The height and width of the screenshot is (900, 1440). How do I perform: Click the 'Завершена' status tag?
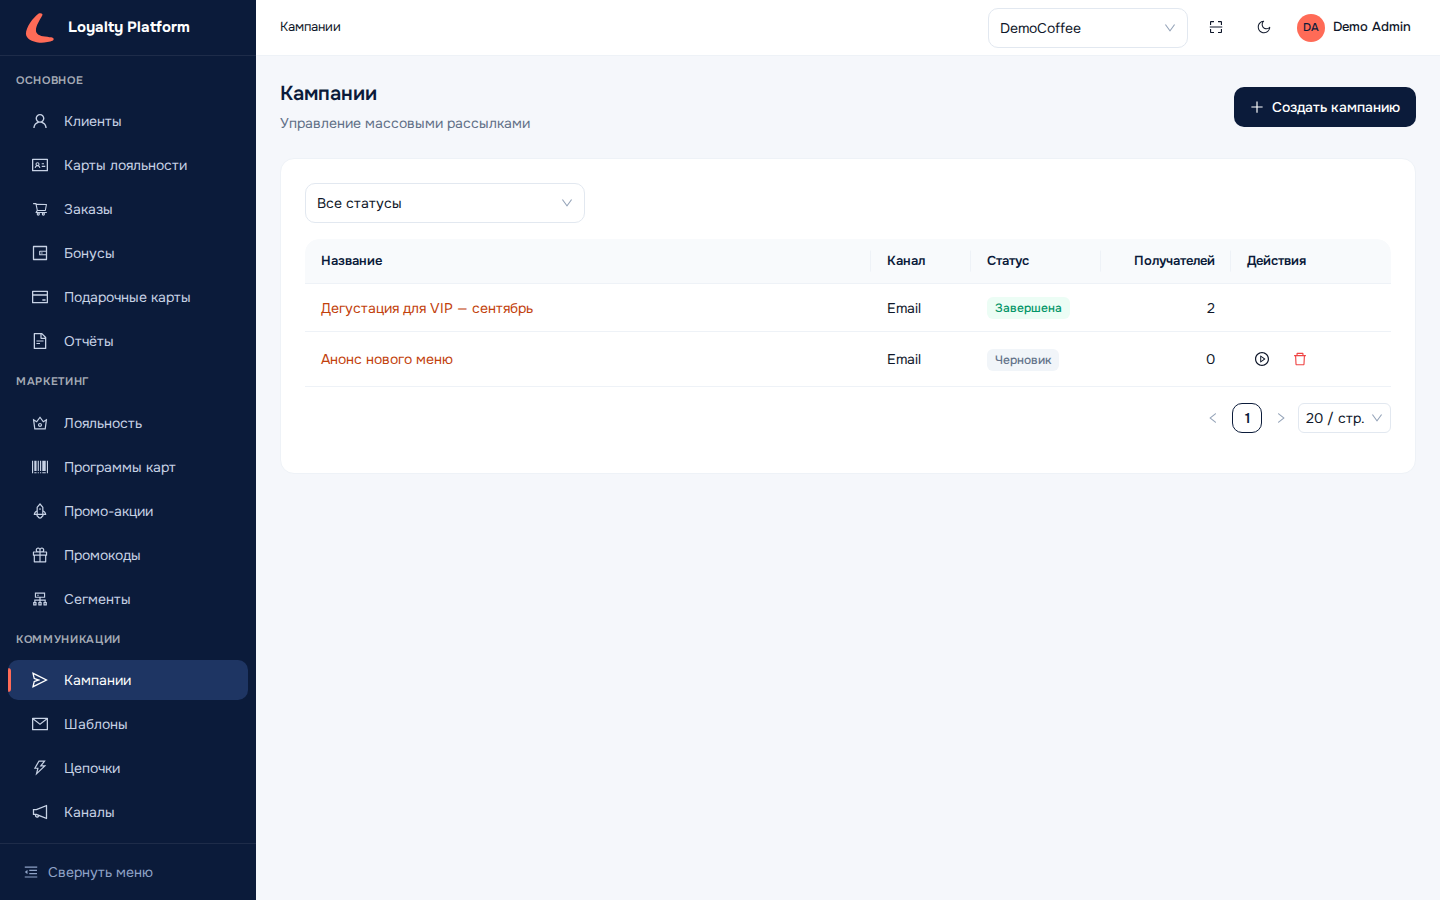click(1028, 308)
